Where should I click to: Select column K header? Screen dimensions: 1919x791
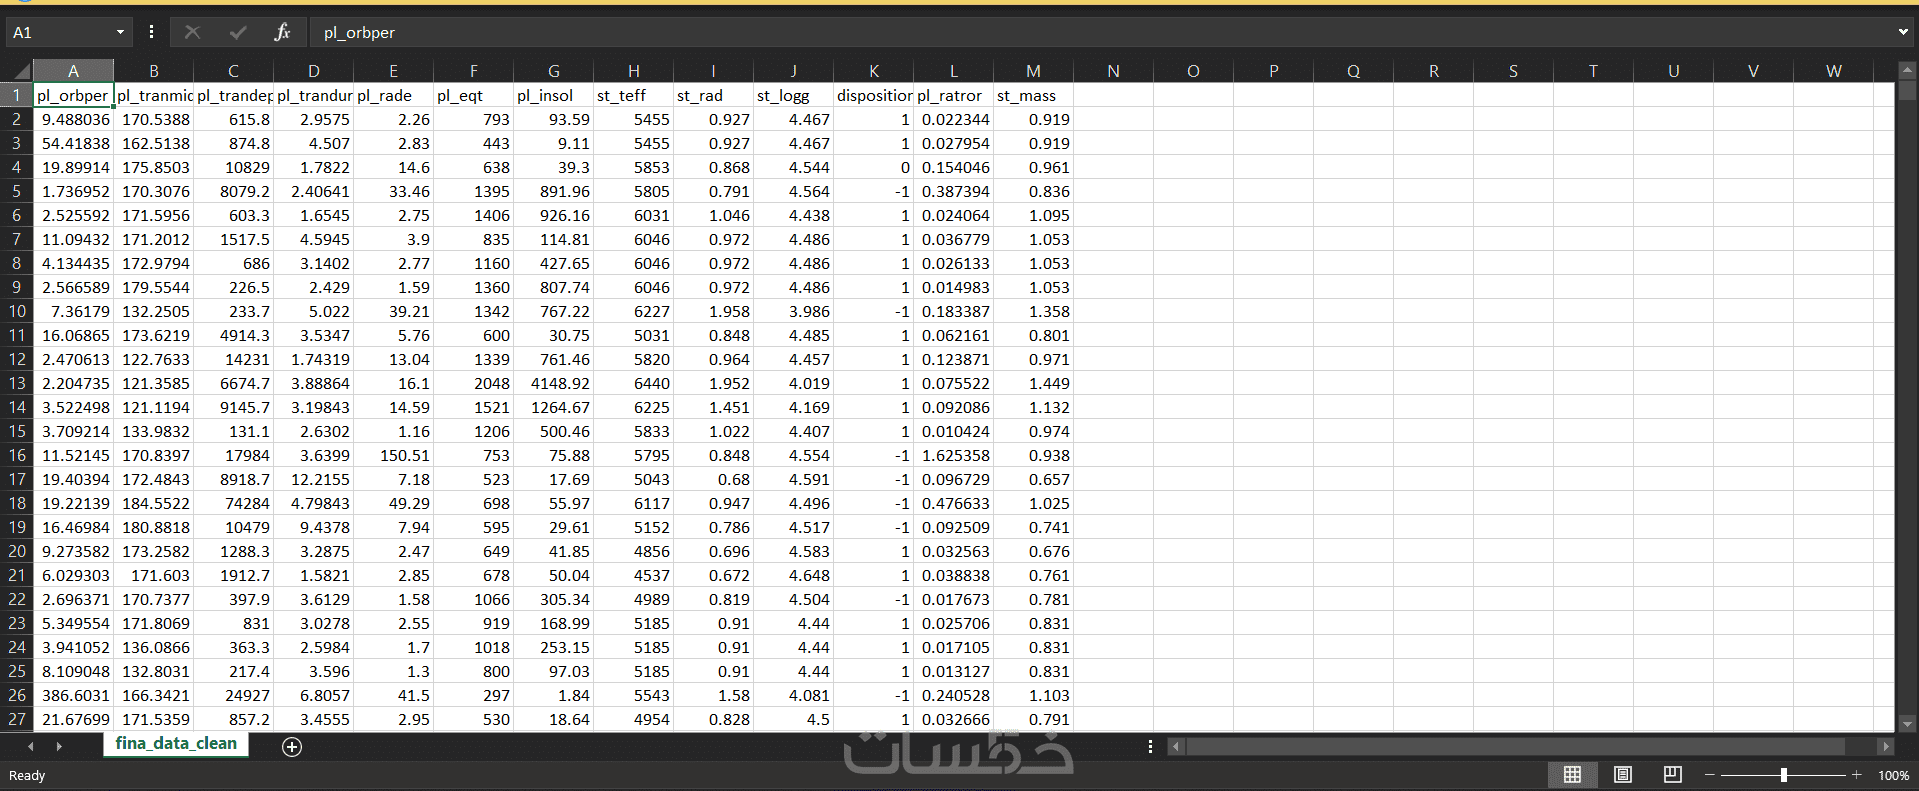873,71
